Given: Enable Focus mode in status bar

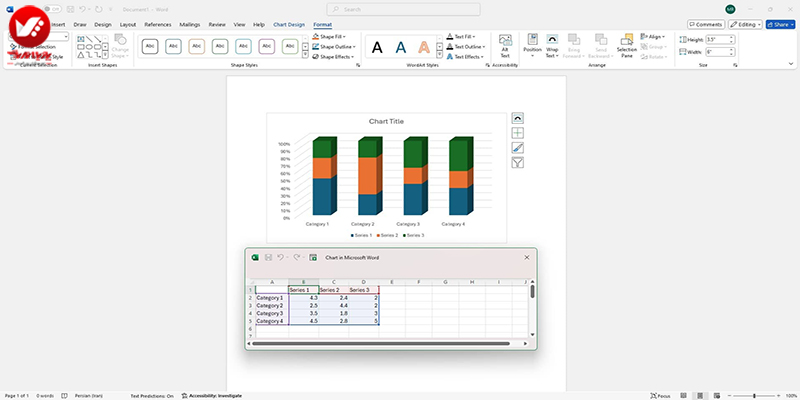Looking at the screenshot, I should pyautogui.click(x=660, y=395).
